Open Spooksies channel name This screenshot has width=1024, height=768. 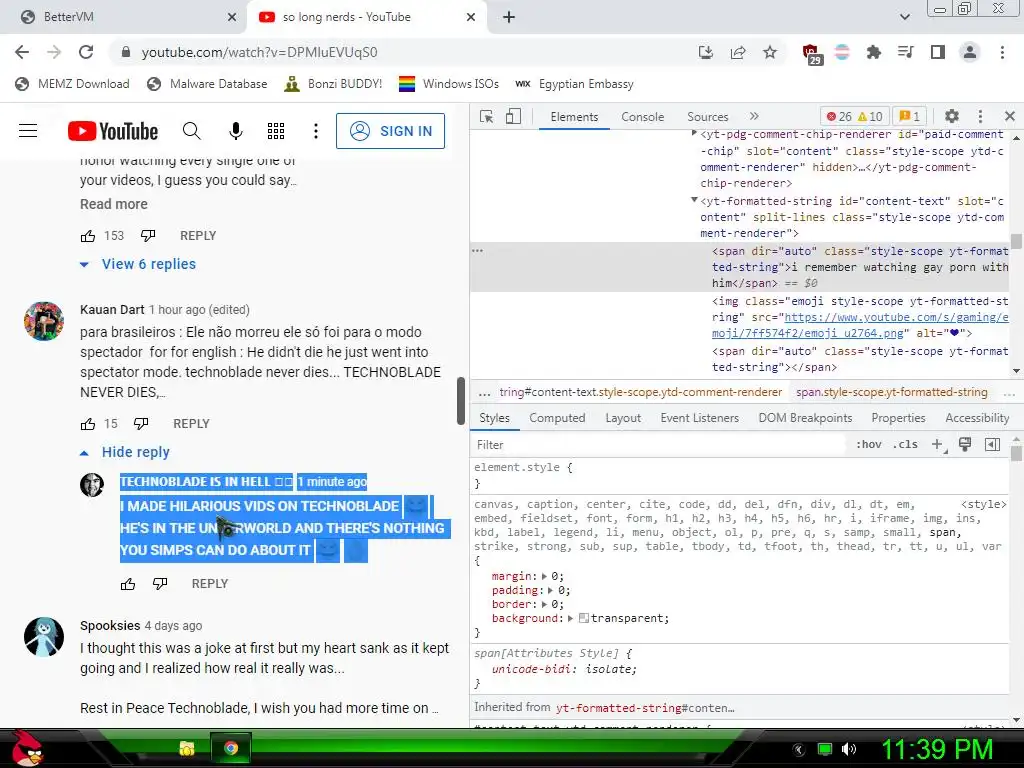110,626
